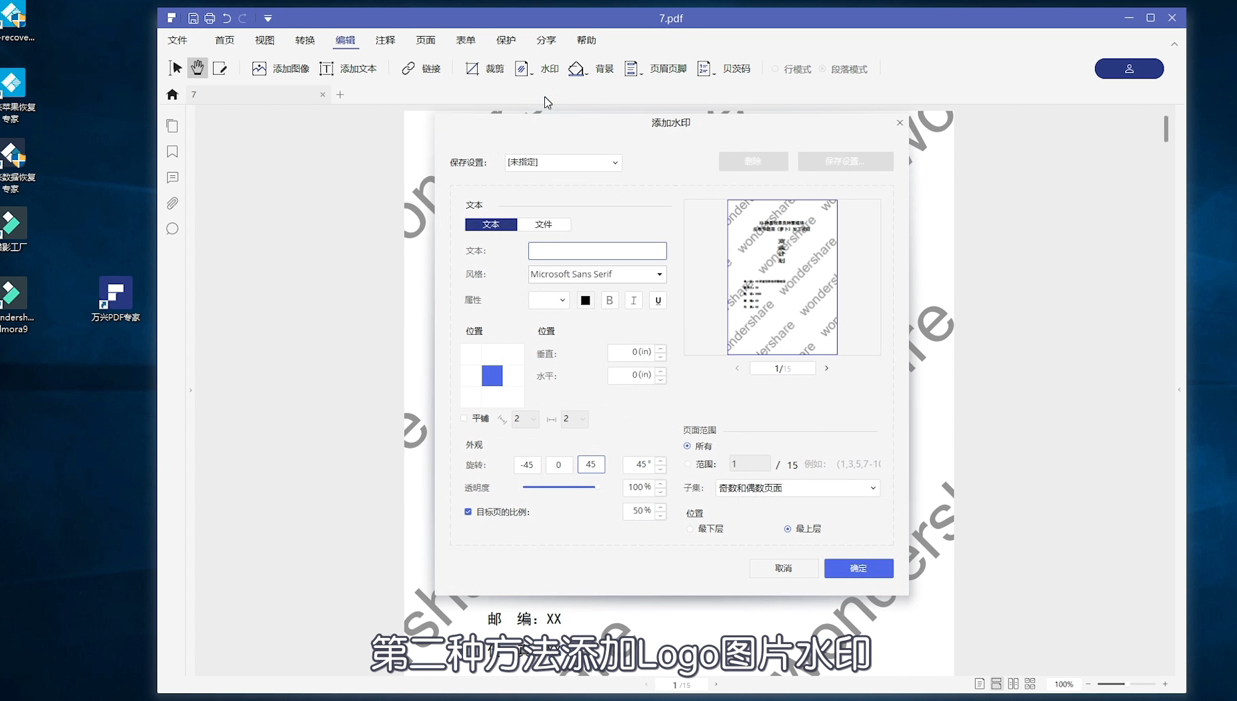Click the black text color swatch

click(x=585, y=300)
